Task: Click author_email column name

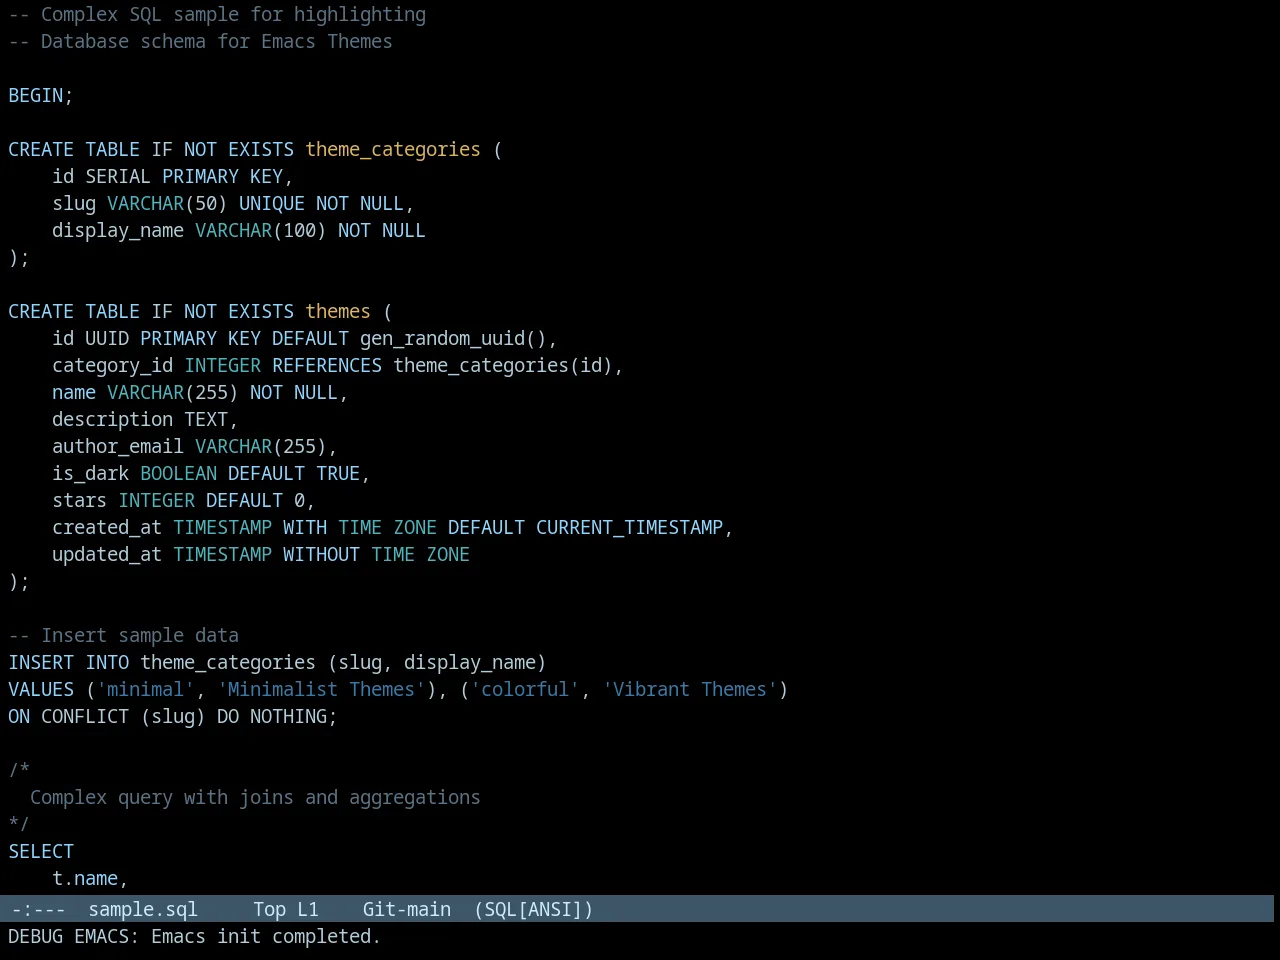Action: point(118,446)
